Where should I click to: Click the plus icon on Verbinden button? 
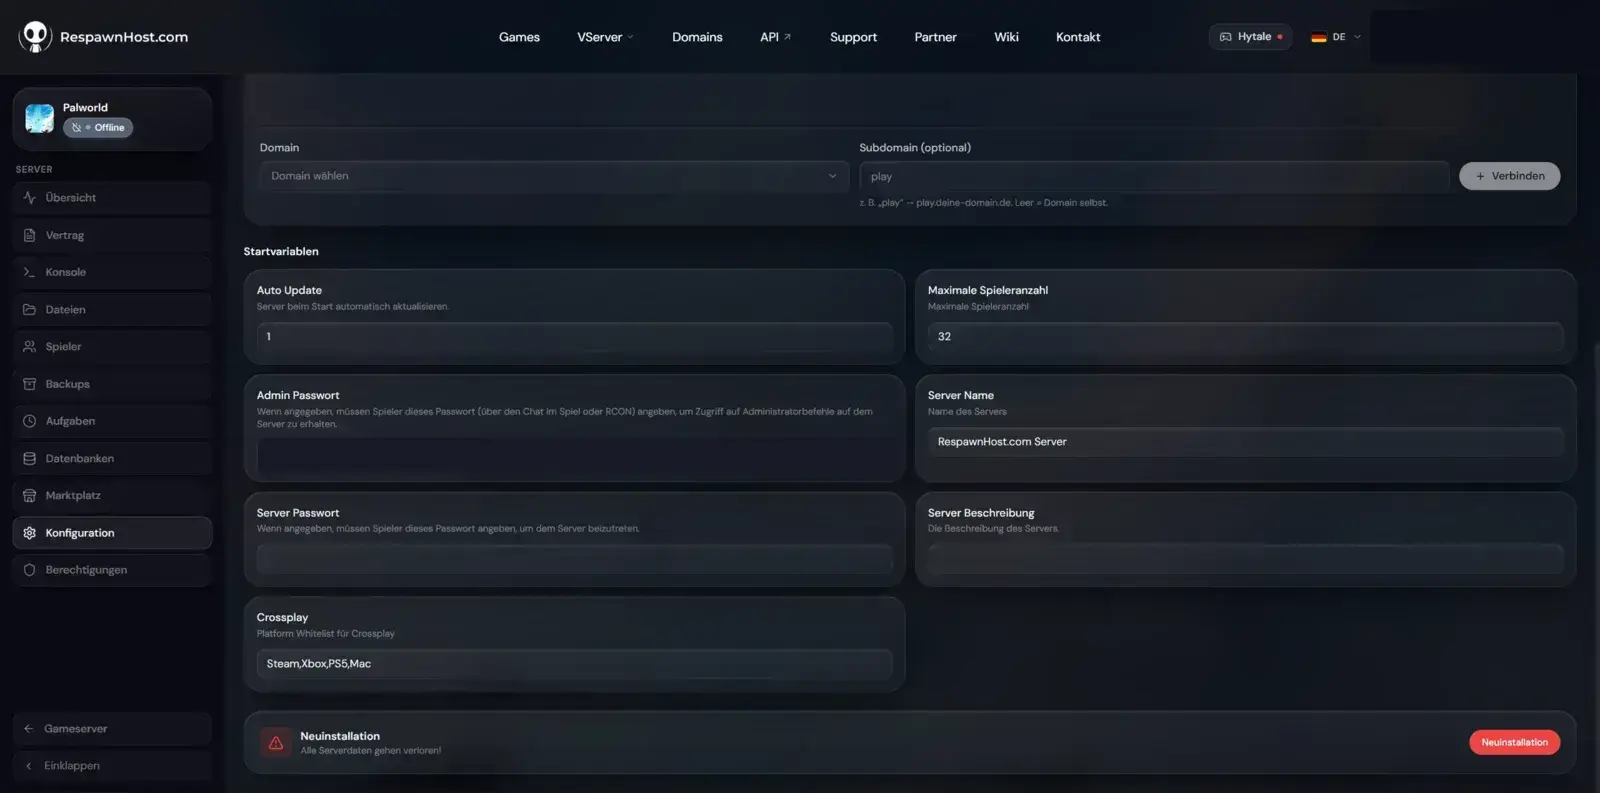pyautogui.click(x=1480, y=176)
